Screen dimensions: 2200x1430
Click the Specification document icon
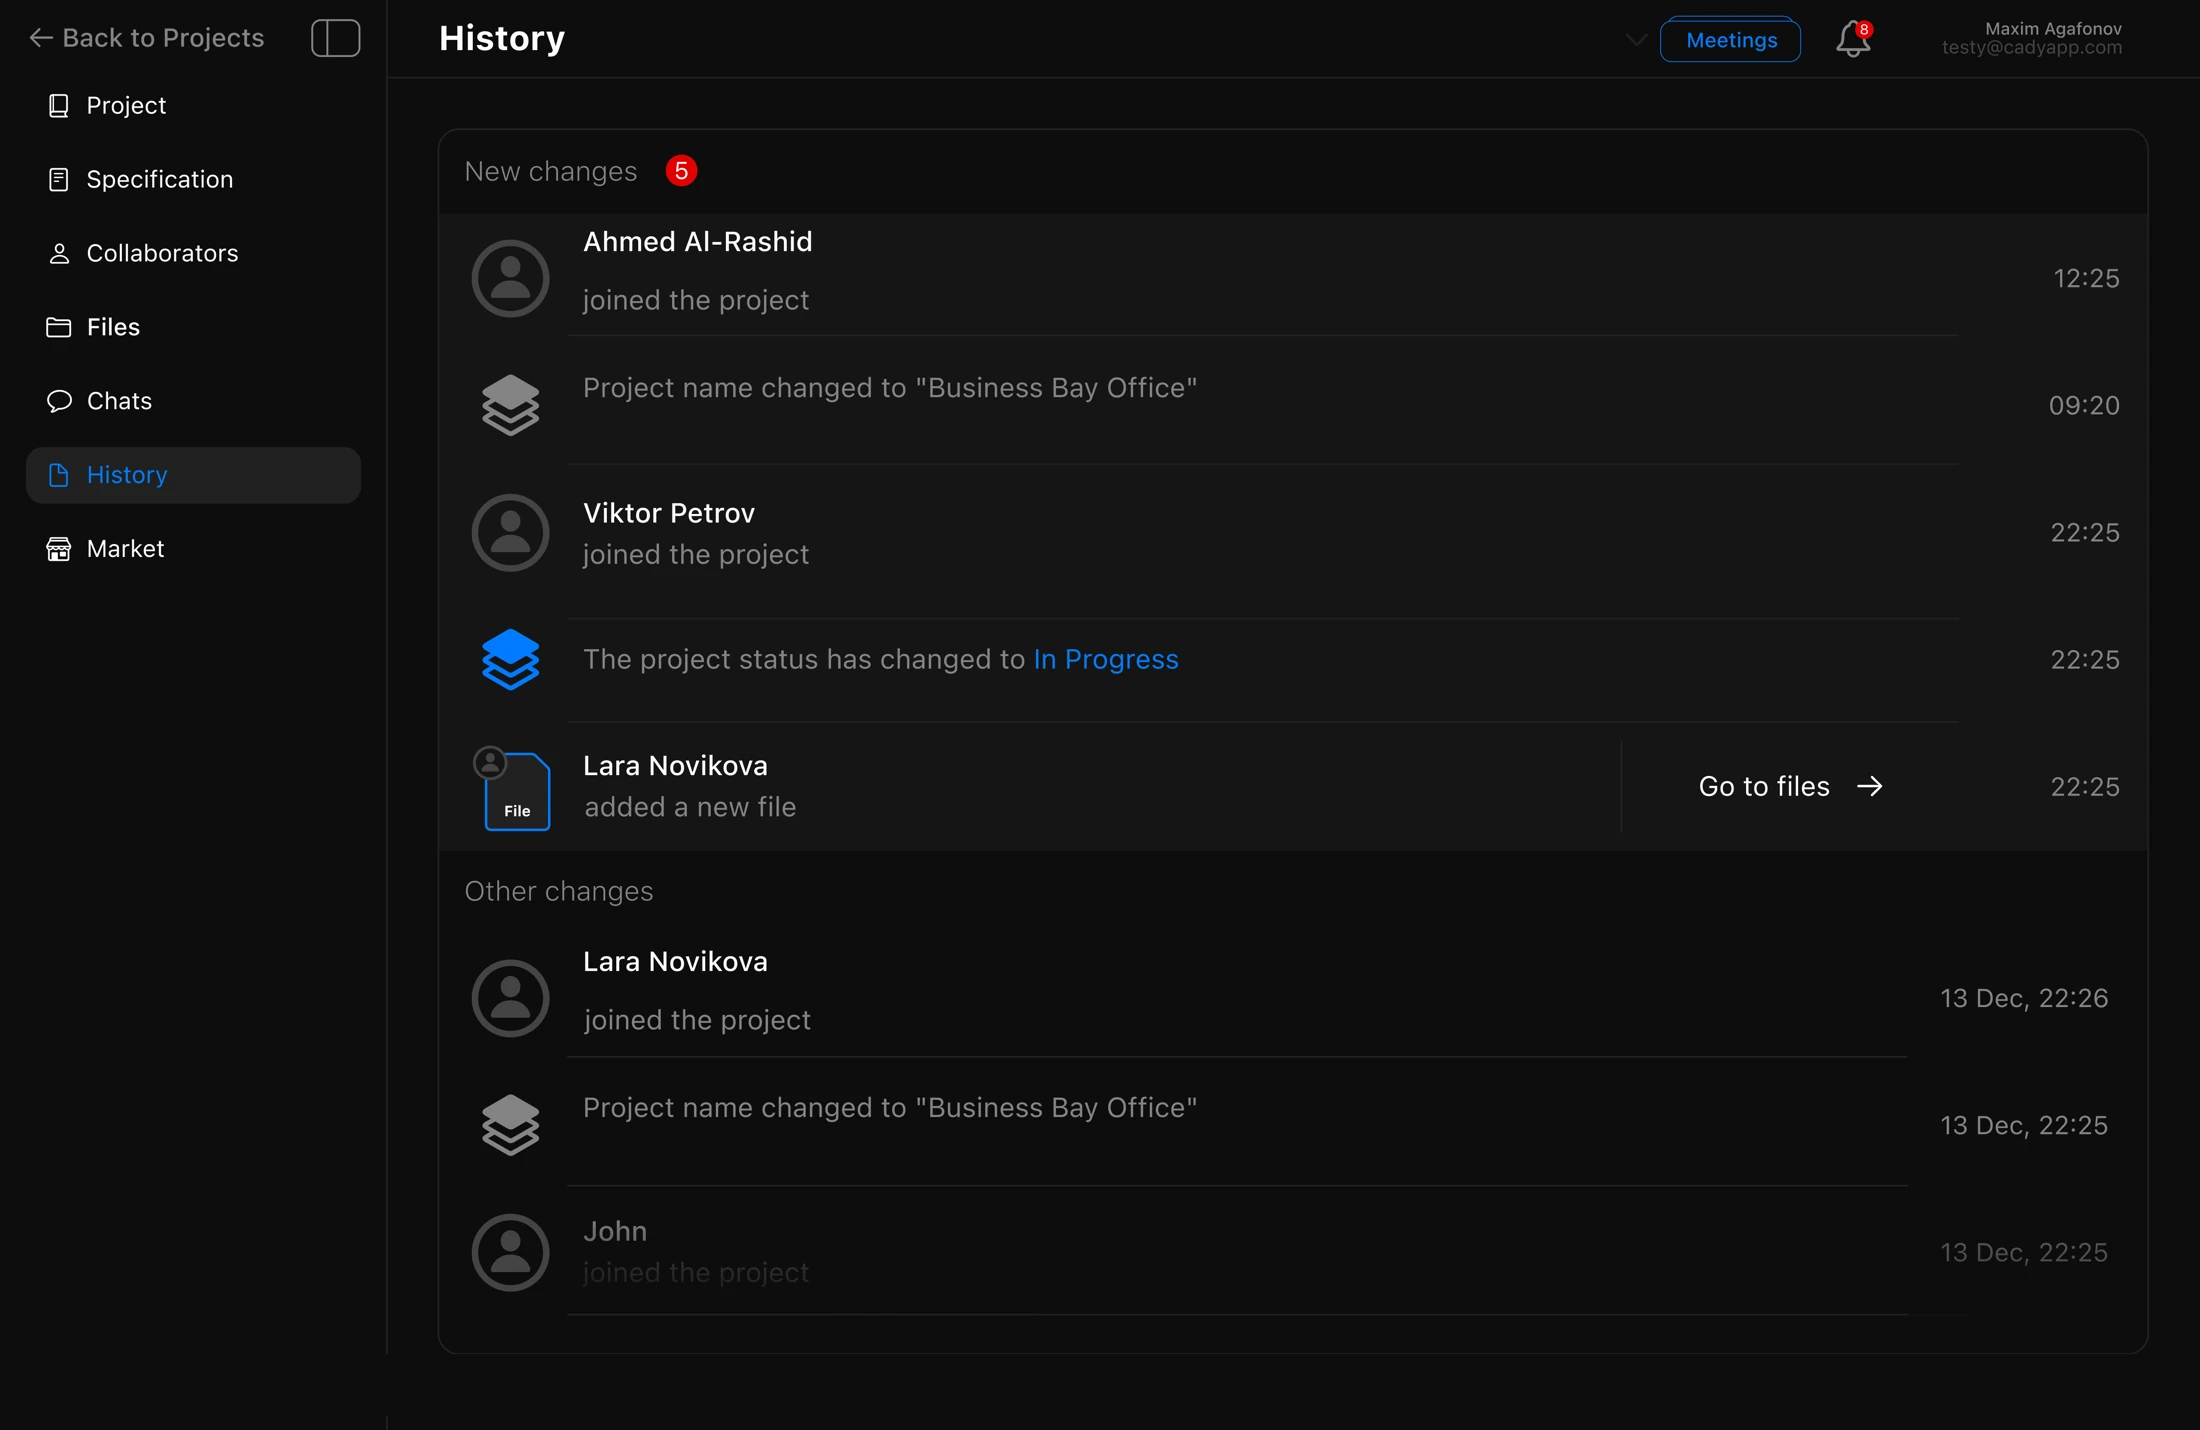pos(59,180)
